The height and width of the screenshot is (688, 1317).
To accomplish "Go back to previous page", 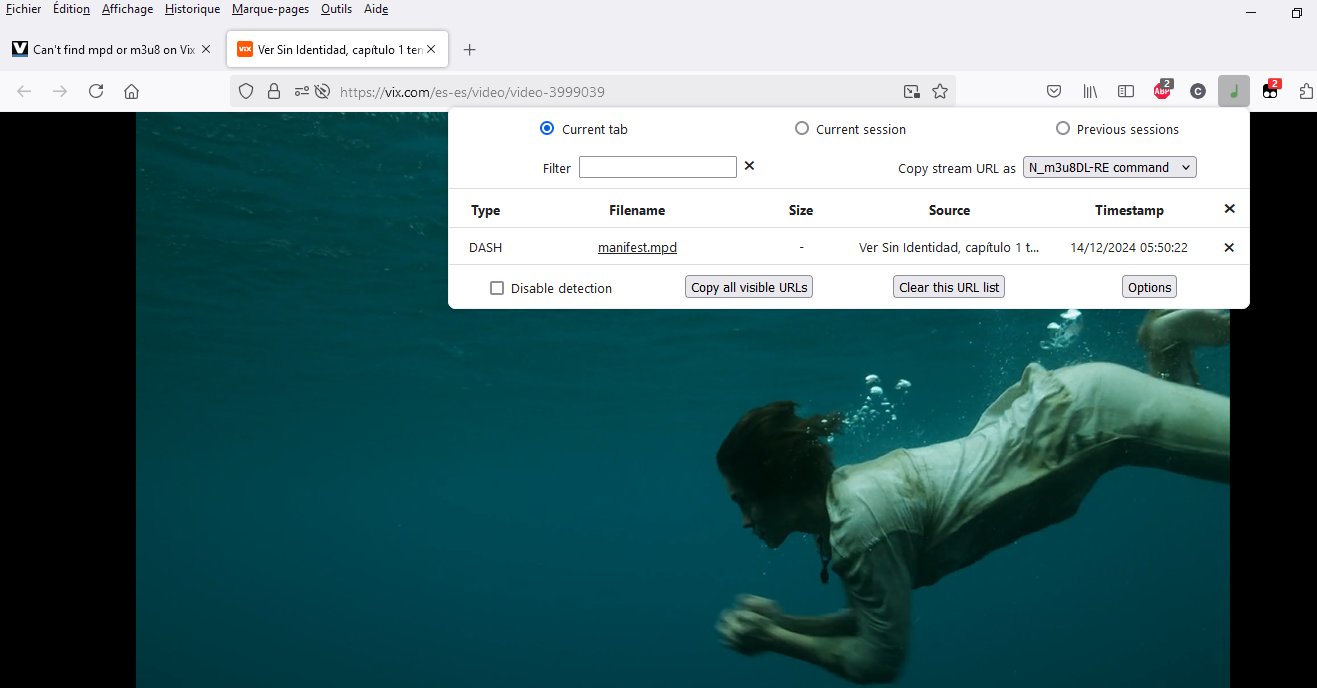I will (x=25, y=91).
